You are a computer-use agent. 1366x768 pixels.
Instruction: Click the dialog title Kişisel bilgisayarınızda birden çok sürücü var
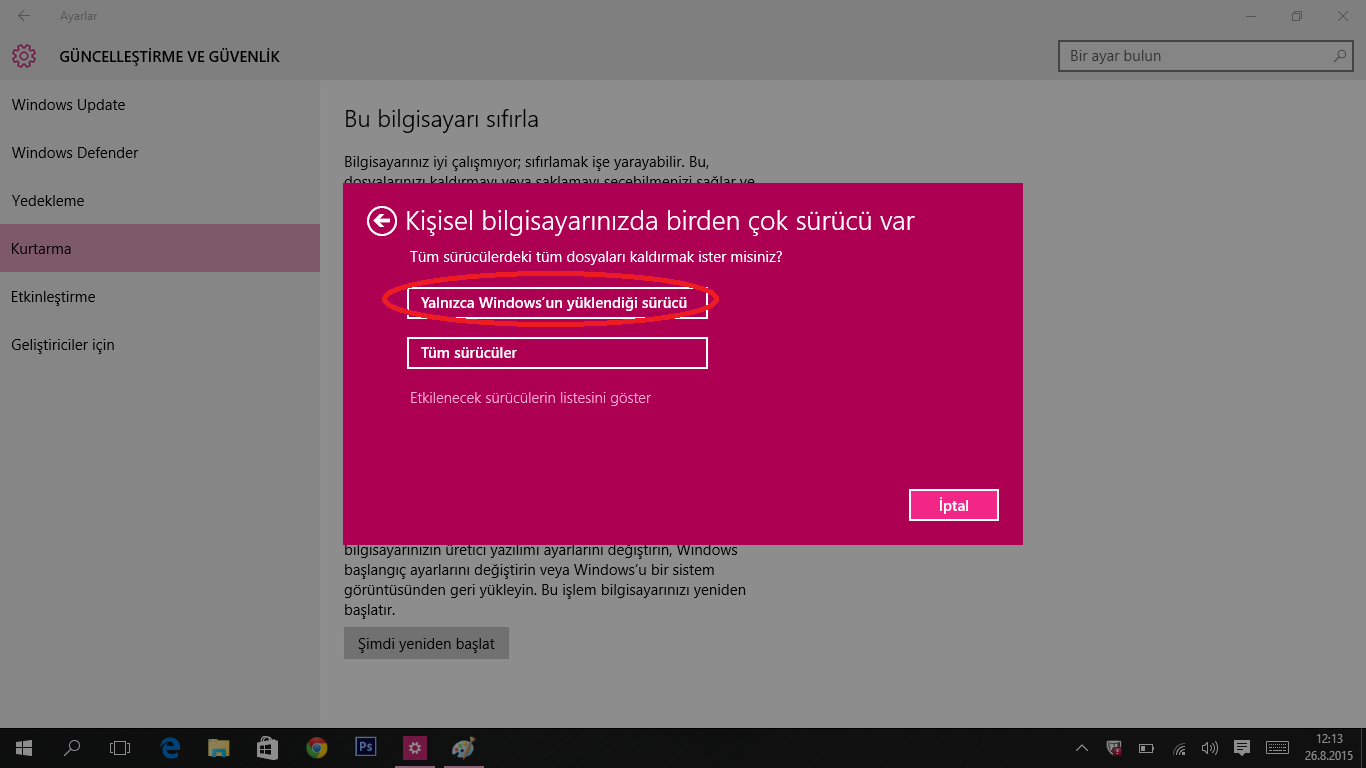[x=660, y=221]
